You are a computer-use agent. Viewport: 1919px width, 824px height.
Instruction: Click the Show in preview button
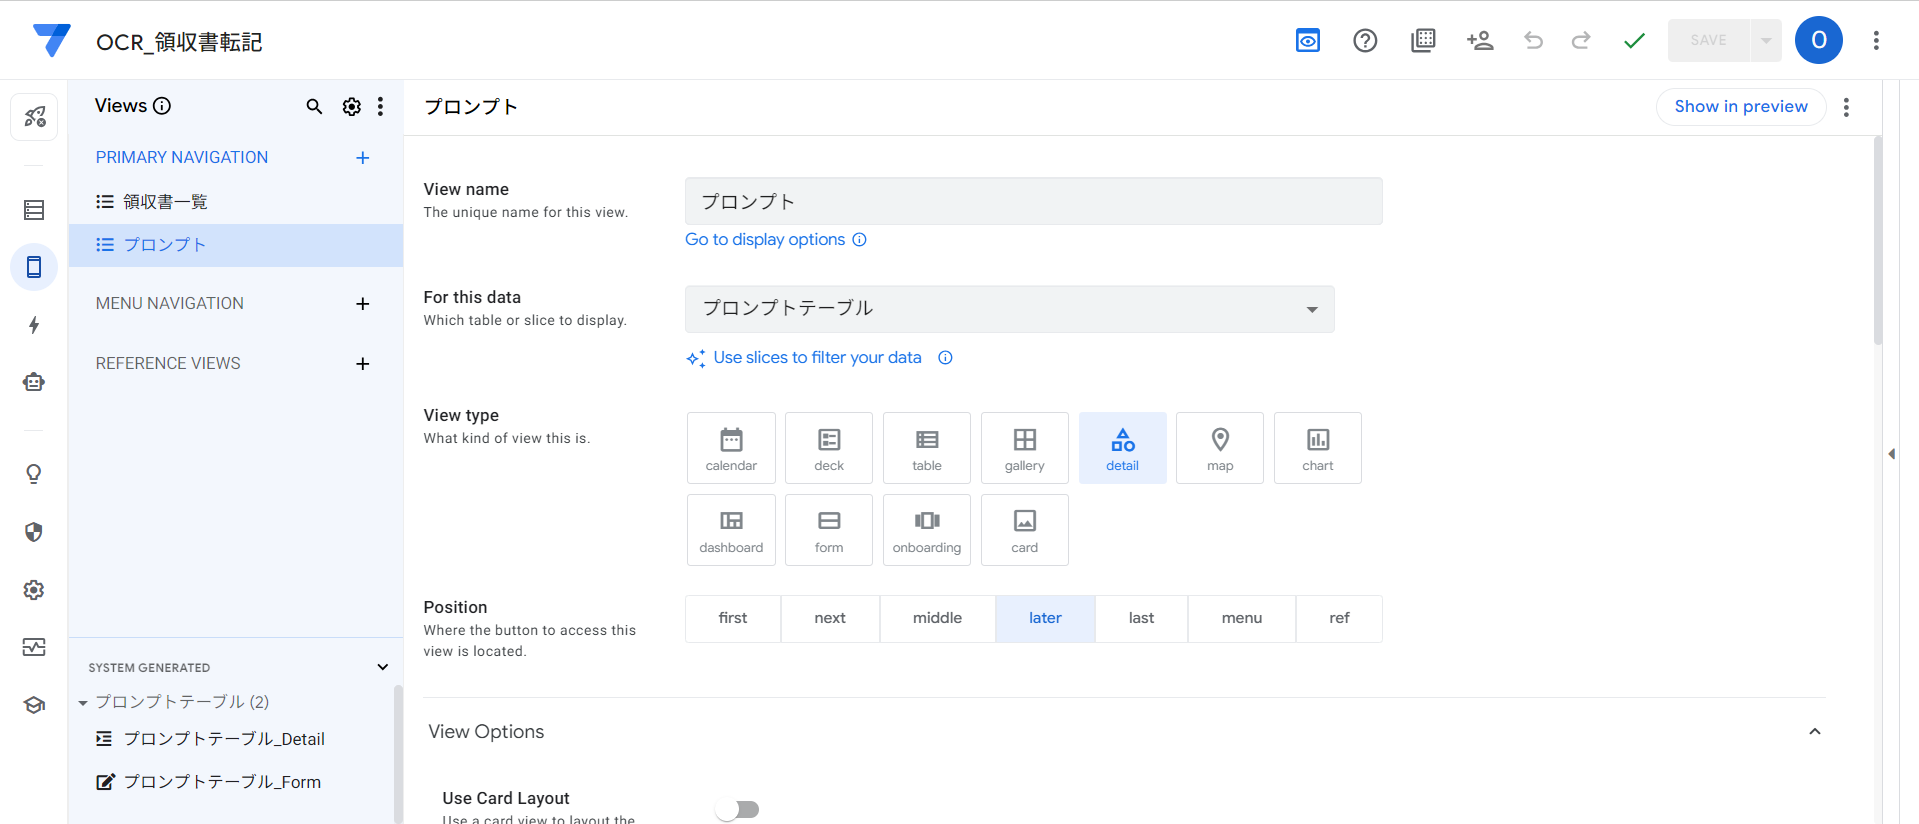[1740, 107]
